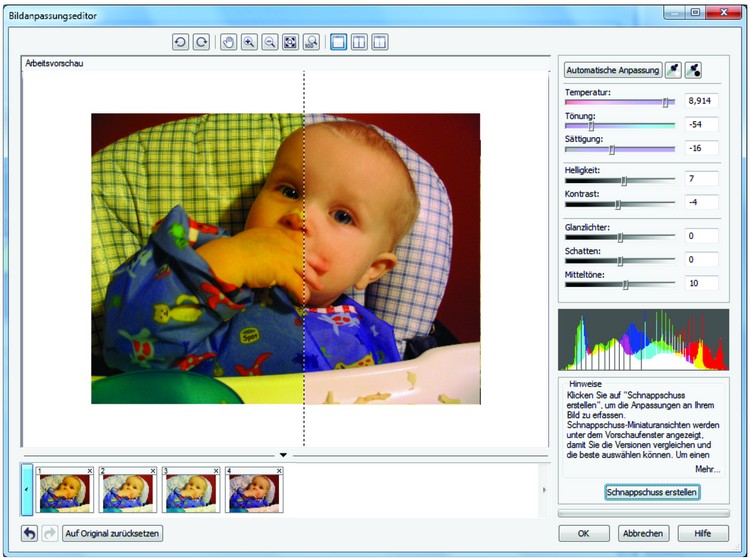Rotate image clockwise with toolbar icon
This screenshot has width=750, height=558.
pos(200,43)
